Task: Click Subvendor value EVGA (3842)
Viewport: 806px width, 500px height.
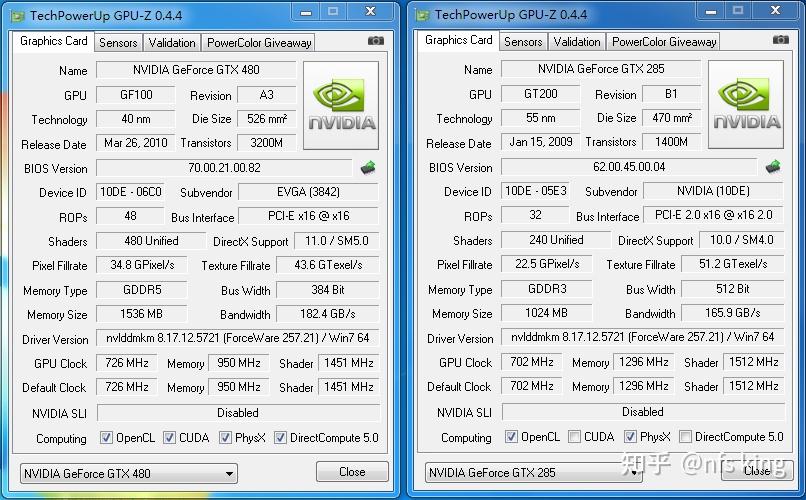Action: tap(308, 192)
